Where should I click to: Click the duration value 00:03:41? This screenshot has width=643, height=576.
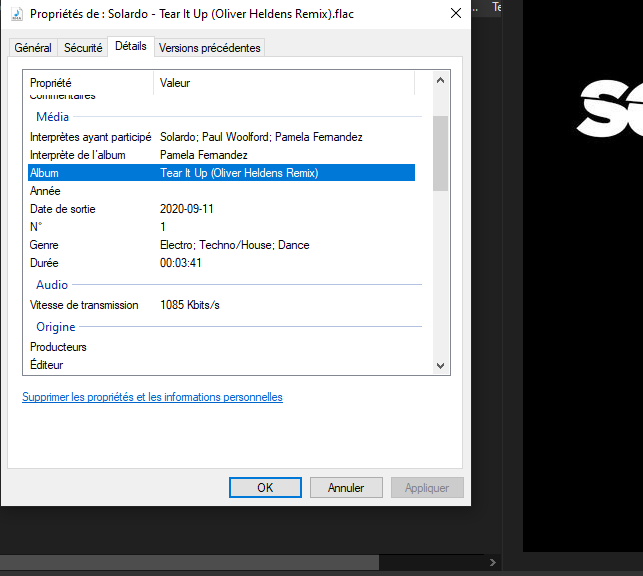click(181, 263)
